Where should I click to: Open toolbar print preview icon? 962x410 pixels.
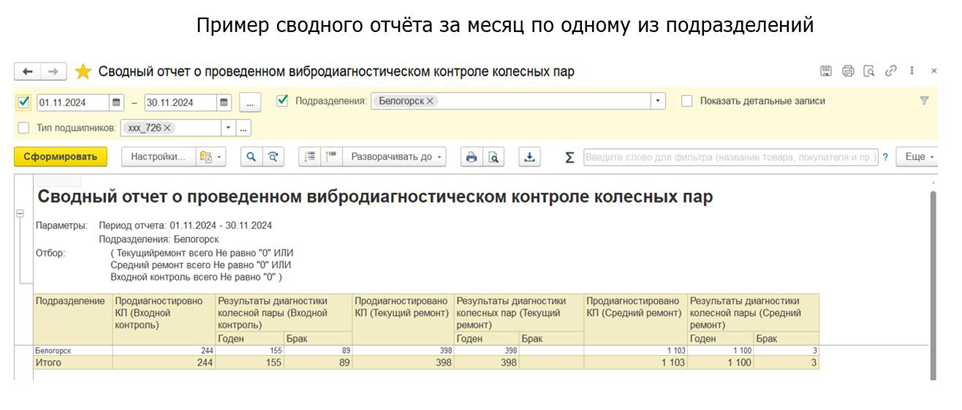pyautogui.click(x=493, y=157)
